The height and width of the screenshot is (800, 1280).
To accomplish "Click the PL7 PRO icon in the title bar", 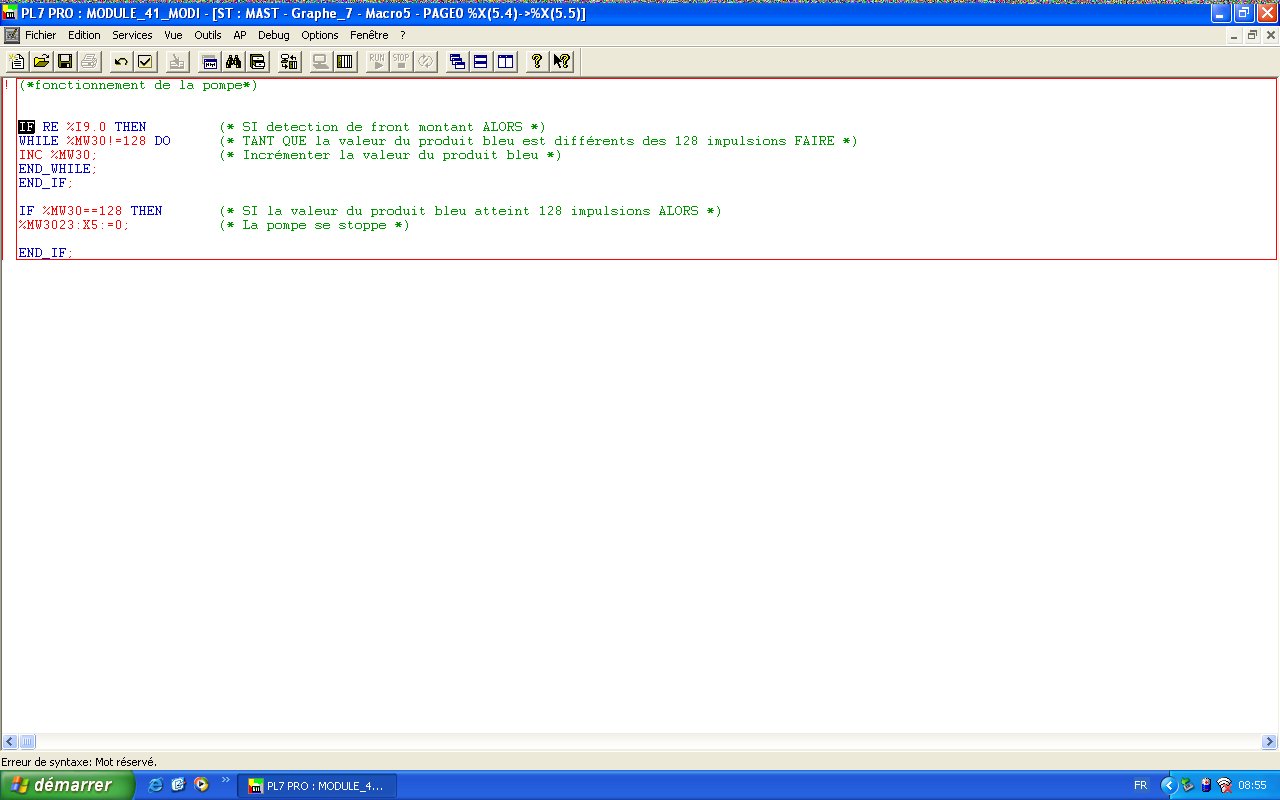I will coord(11,14).
